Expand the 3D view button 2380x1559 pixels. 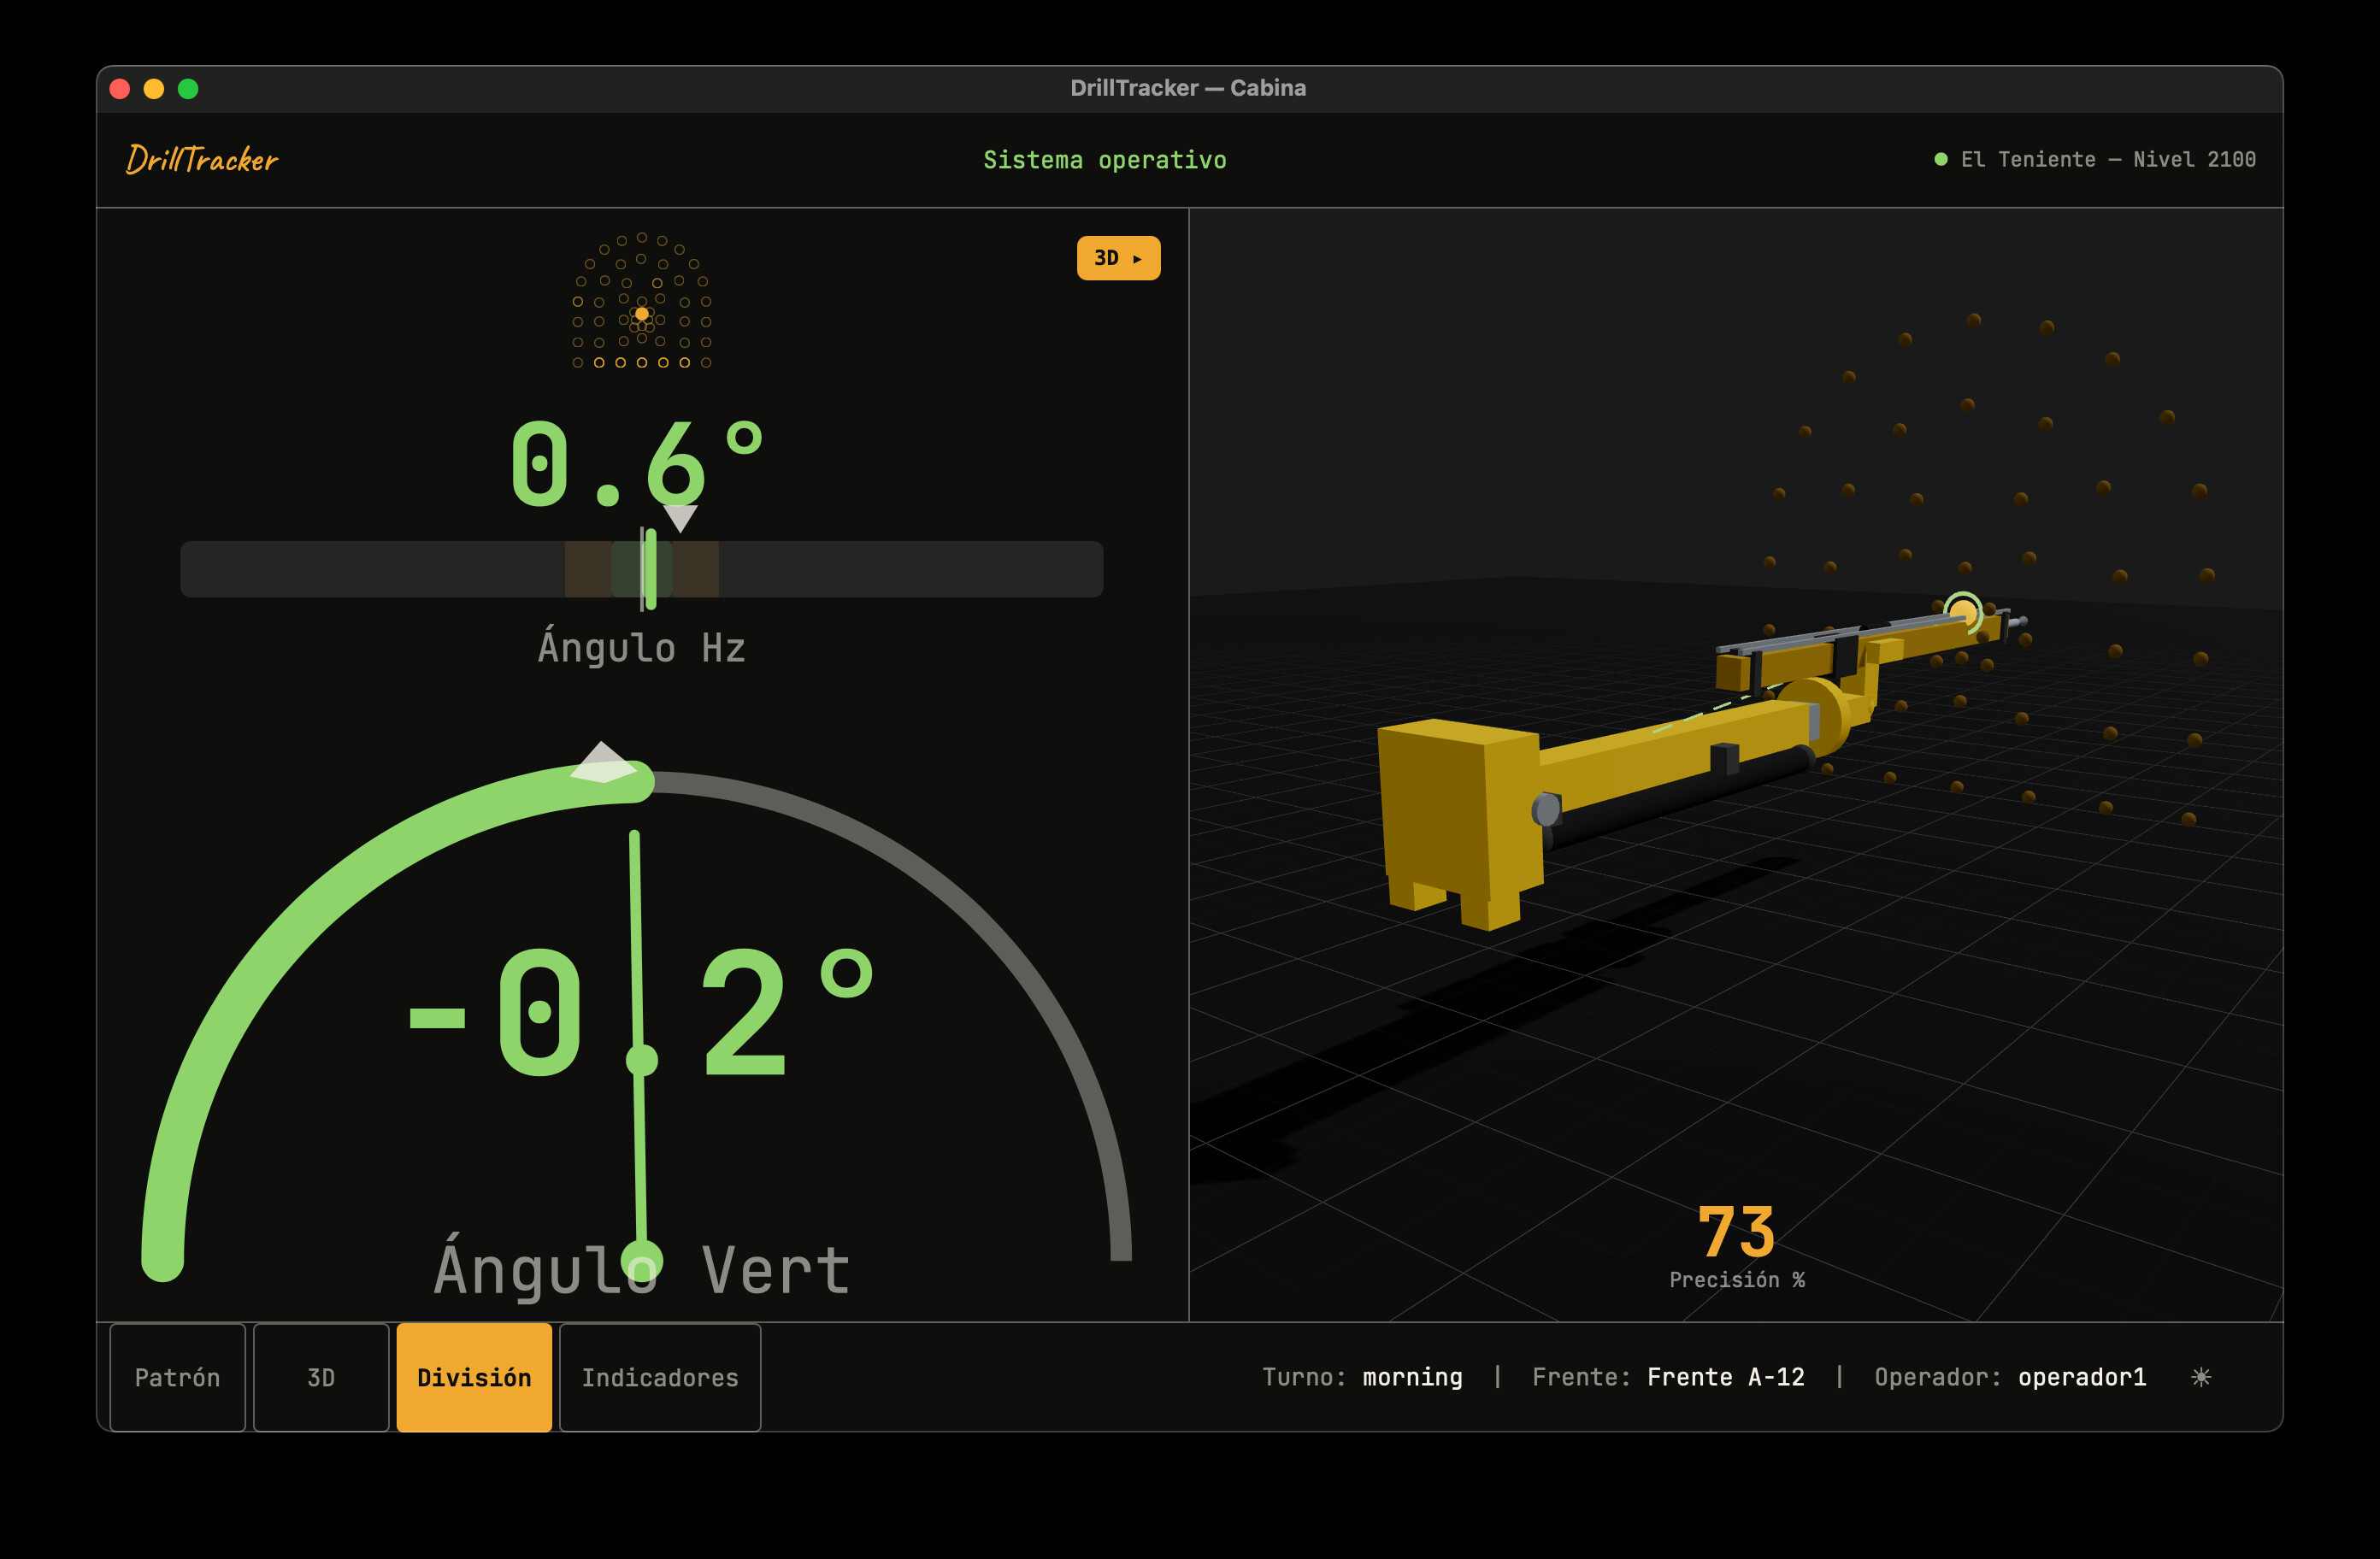click(x=1118, y=258)
